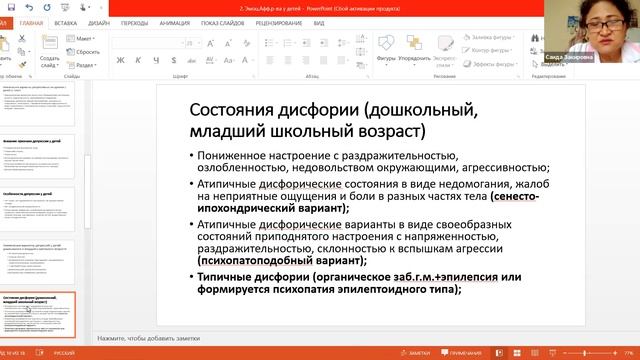The image size is (640, 360).
Task: Decrease font size with the smaller A icon
Action: (x=228, y=43)
